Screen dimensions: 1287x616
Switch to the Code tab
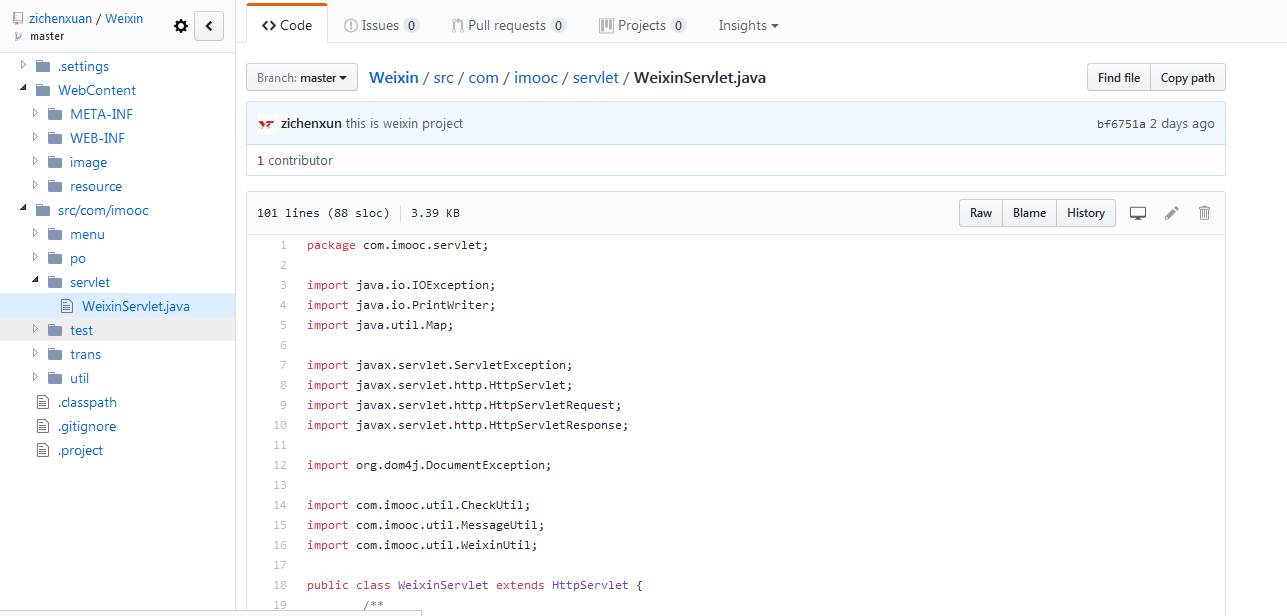point(287,26)
